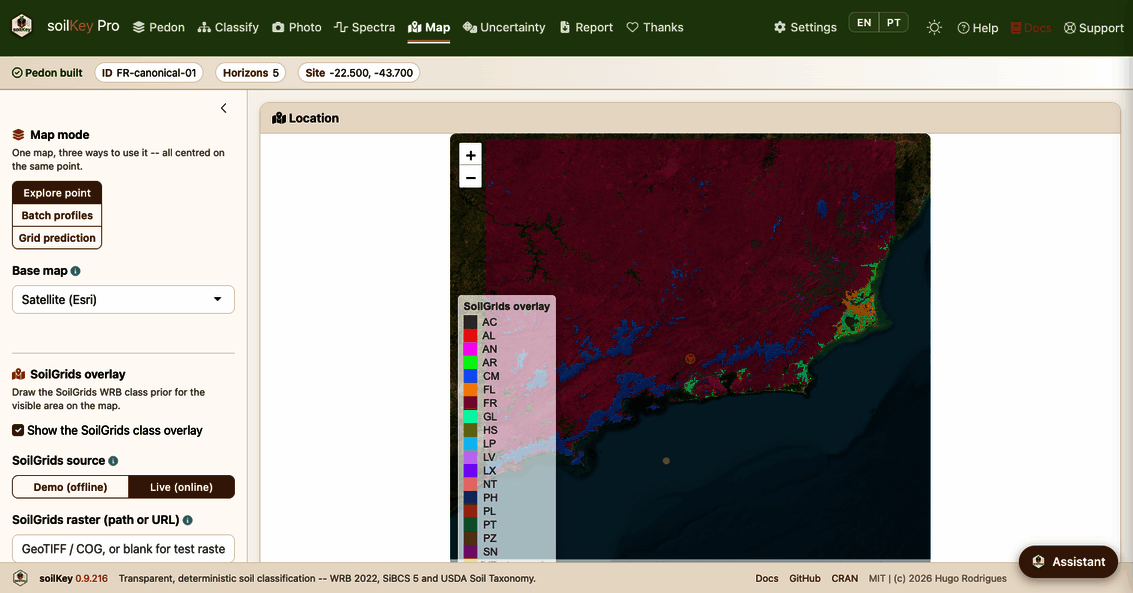This screenshot has width=1133, height=593.
Task: Click the LP legend entry text
Action: (489, 443)
